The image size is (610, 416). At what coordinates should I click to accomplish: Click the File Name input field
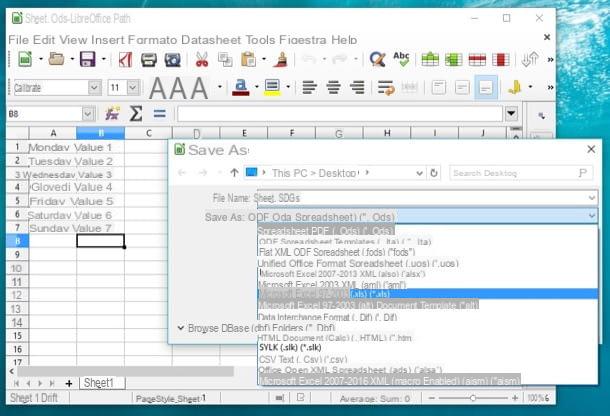click(426, 198)
